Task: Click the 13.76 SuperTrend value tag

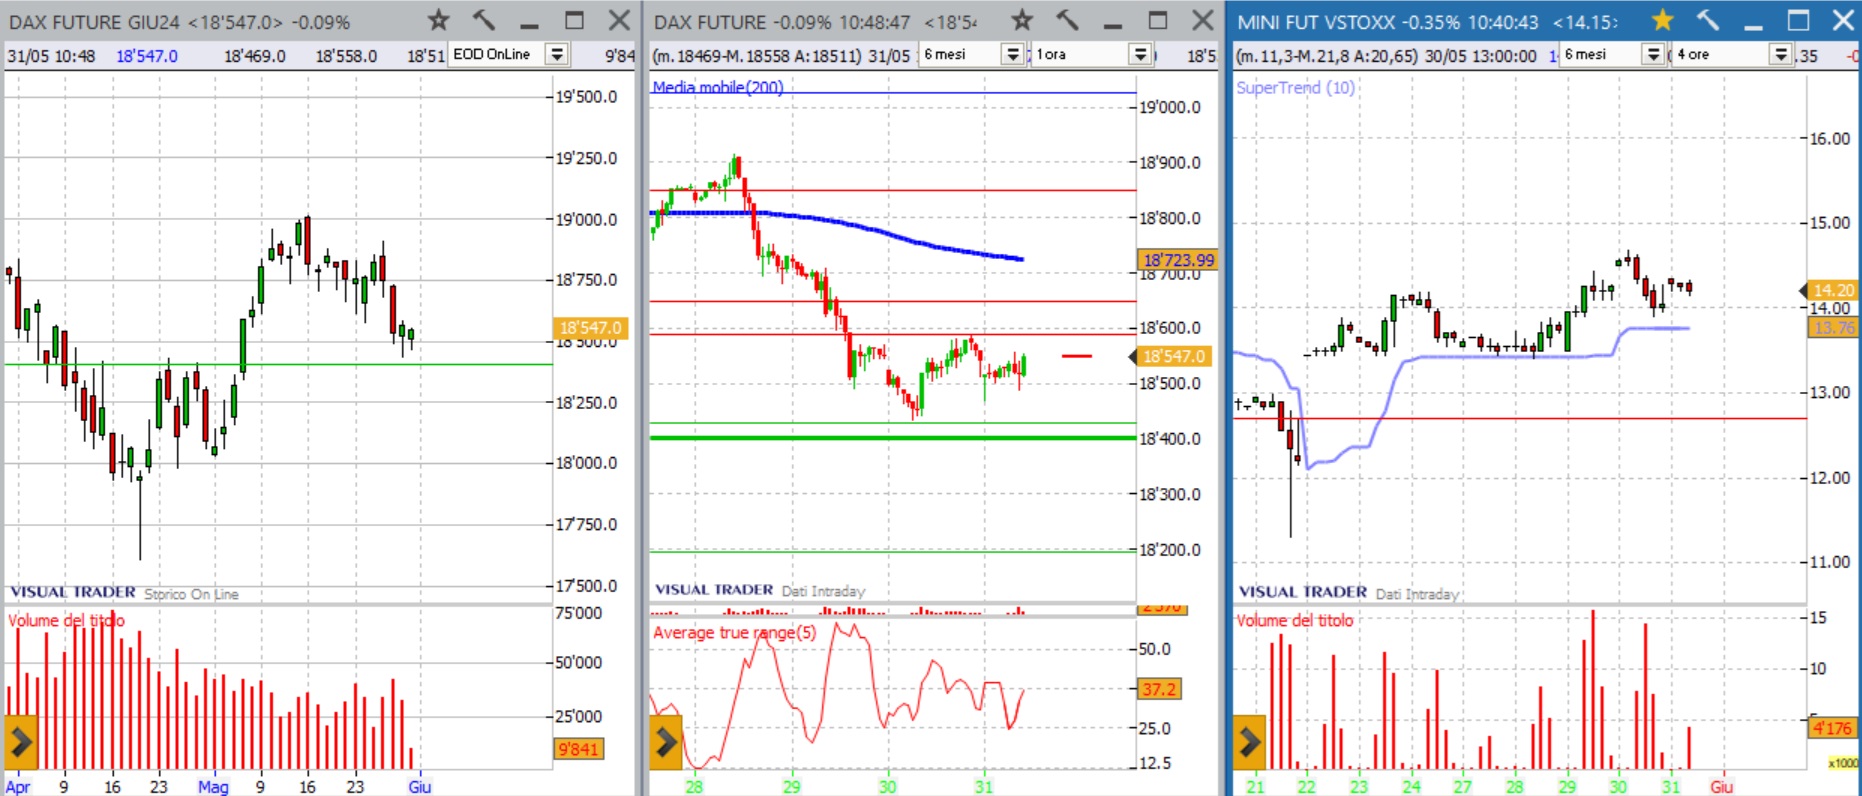Action: [x=1833, y=328]
